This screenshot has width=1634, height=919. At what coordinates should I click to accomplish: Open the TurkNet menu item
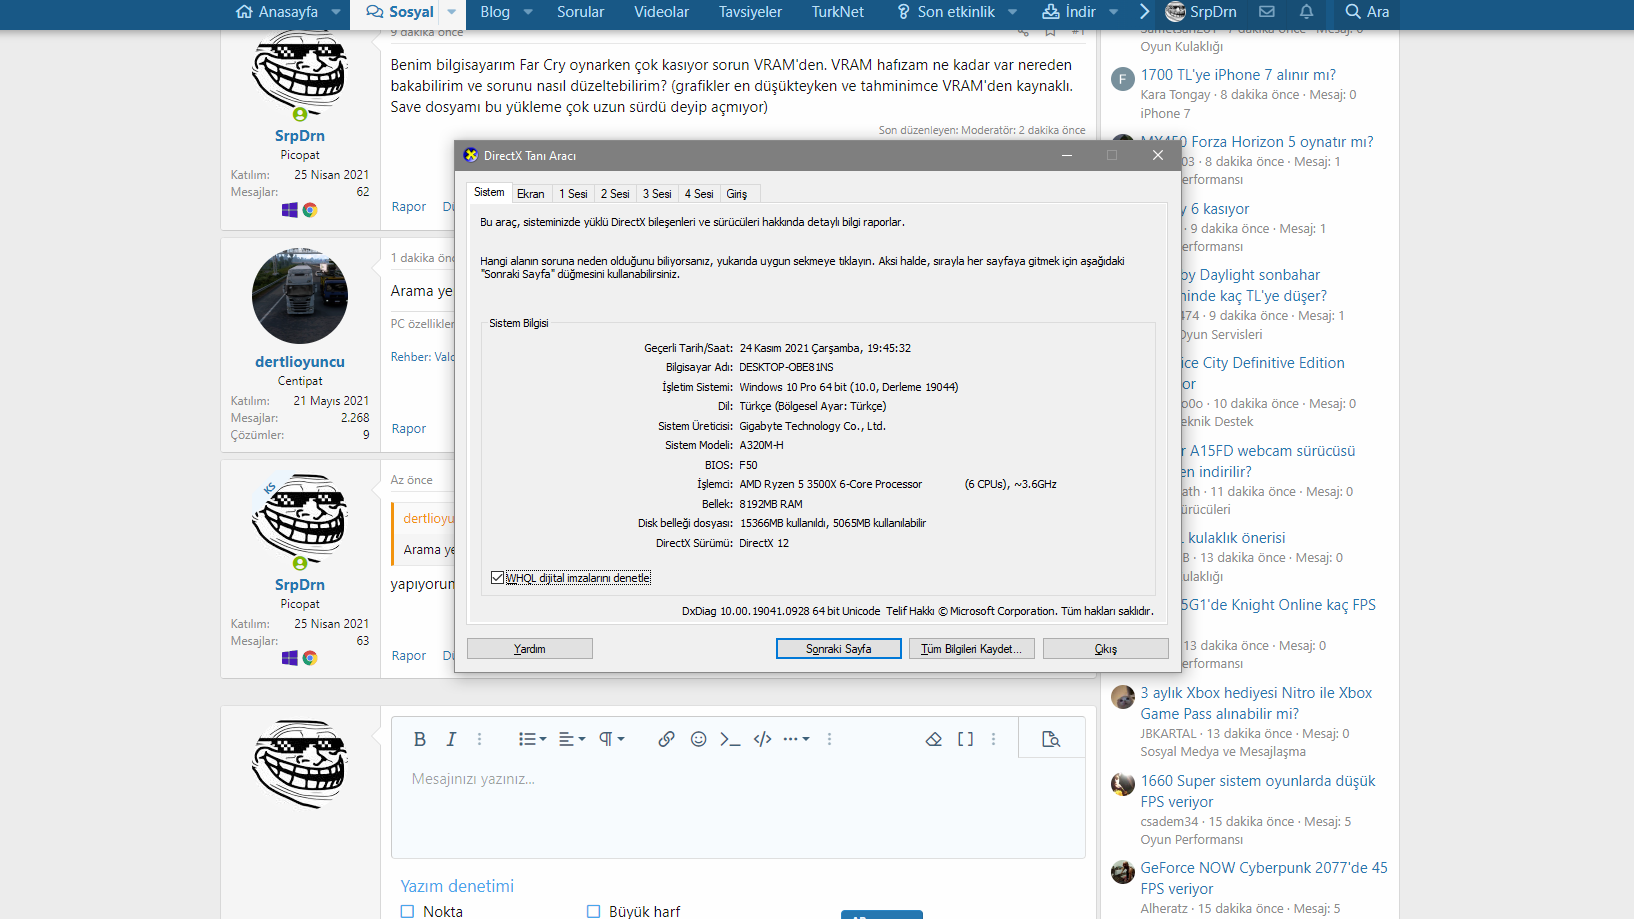coord(837,12)
